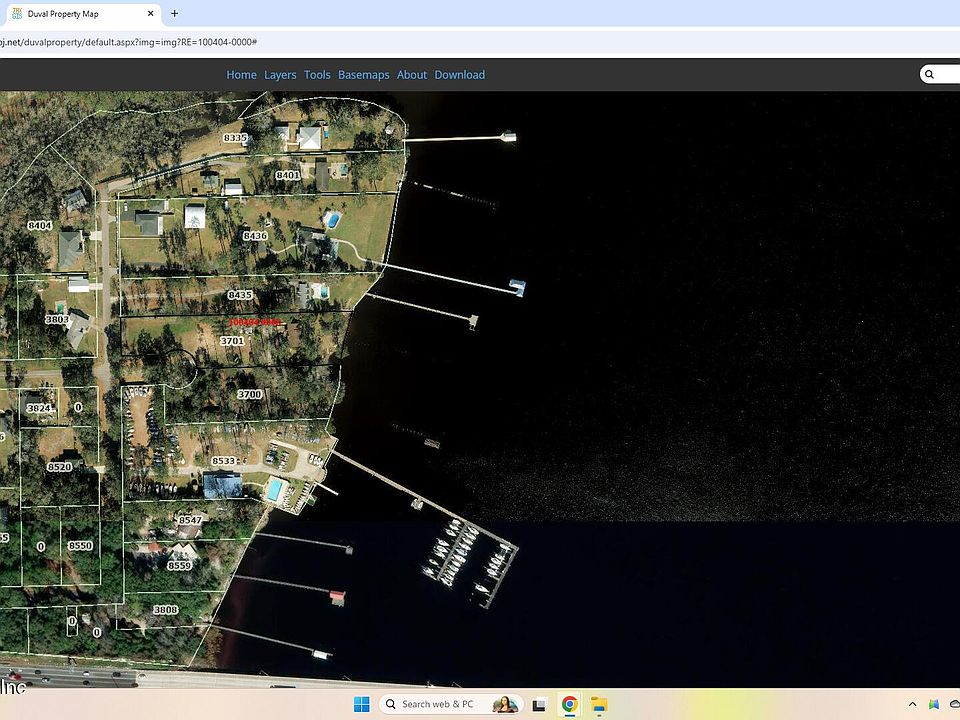The width and height of the screenshot is (960, 720).
Task: Click the Chrome icon in the taskbar
Action: 569,704
